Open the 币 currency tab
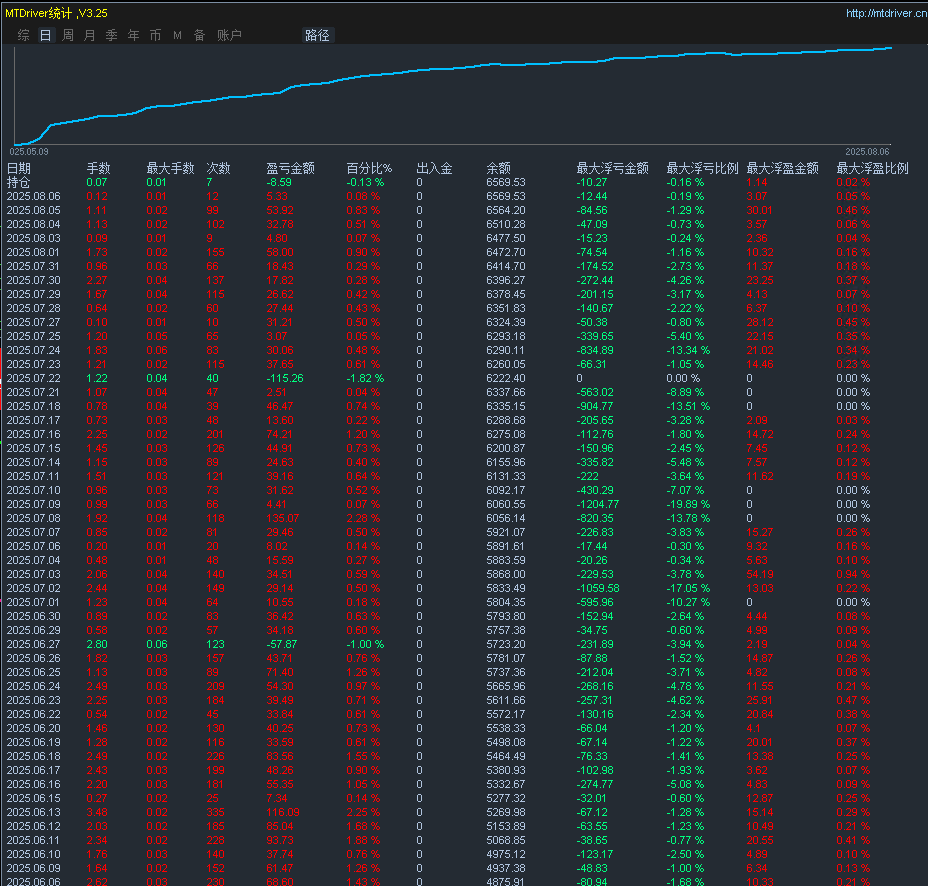 (x=155, y=36)
